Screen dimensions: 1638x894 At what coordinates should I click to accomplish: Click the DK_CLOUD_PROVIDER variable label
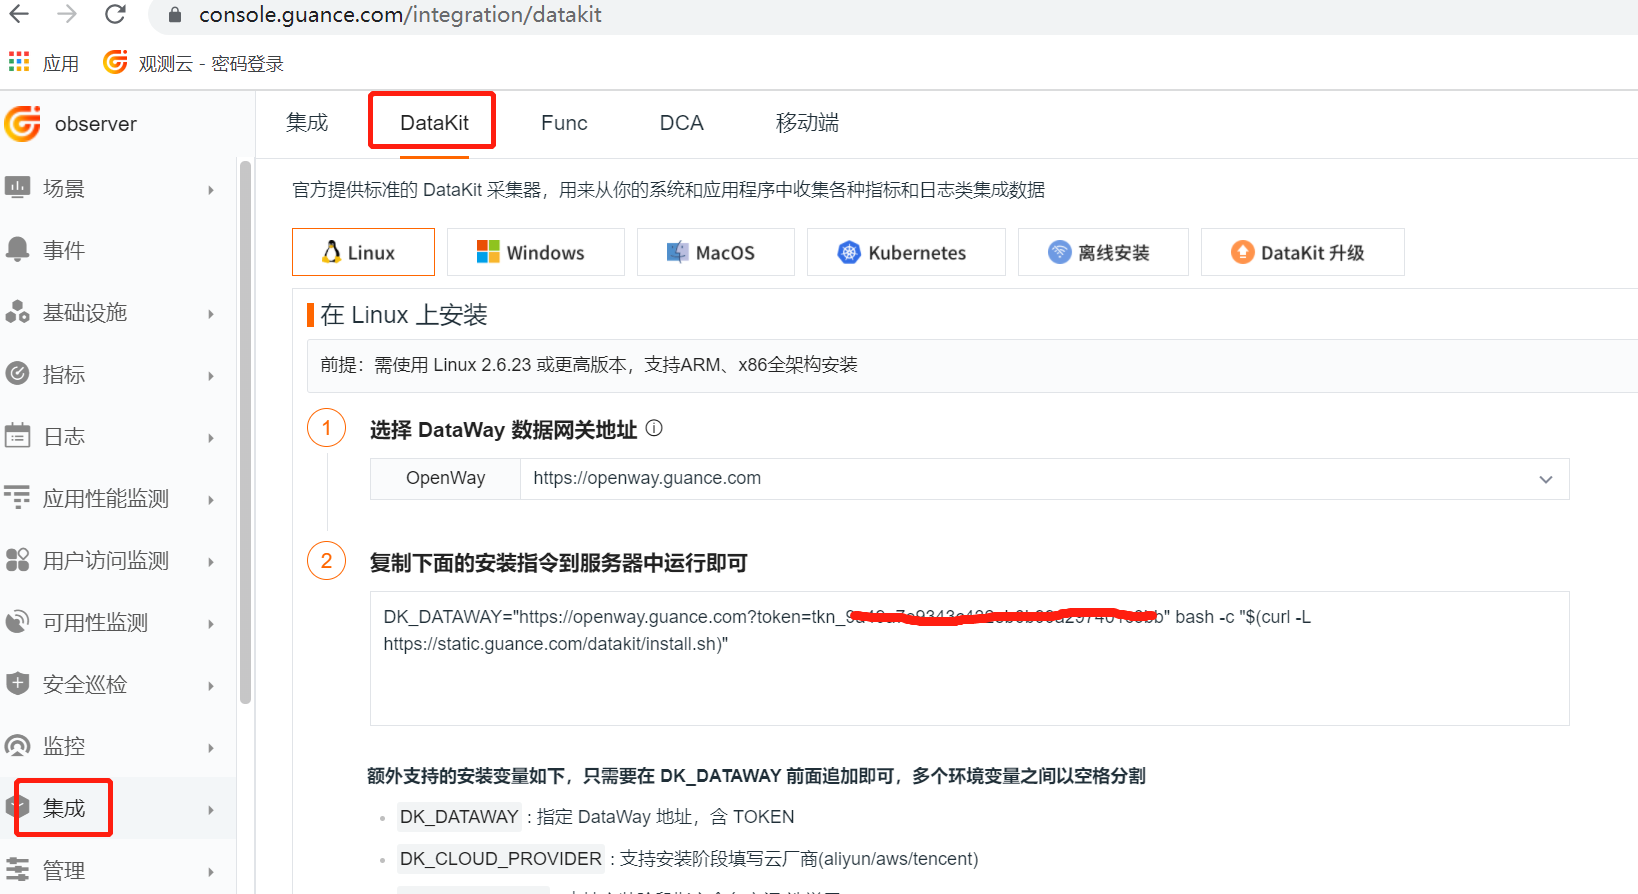pyautogui.click(x=501, y=859)
